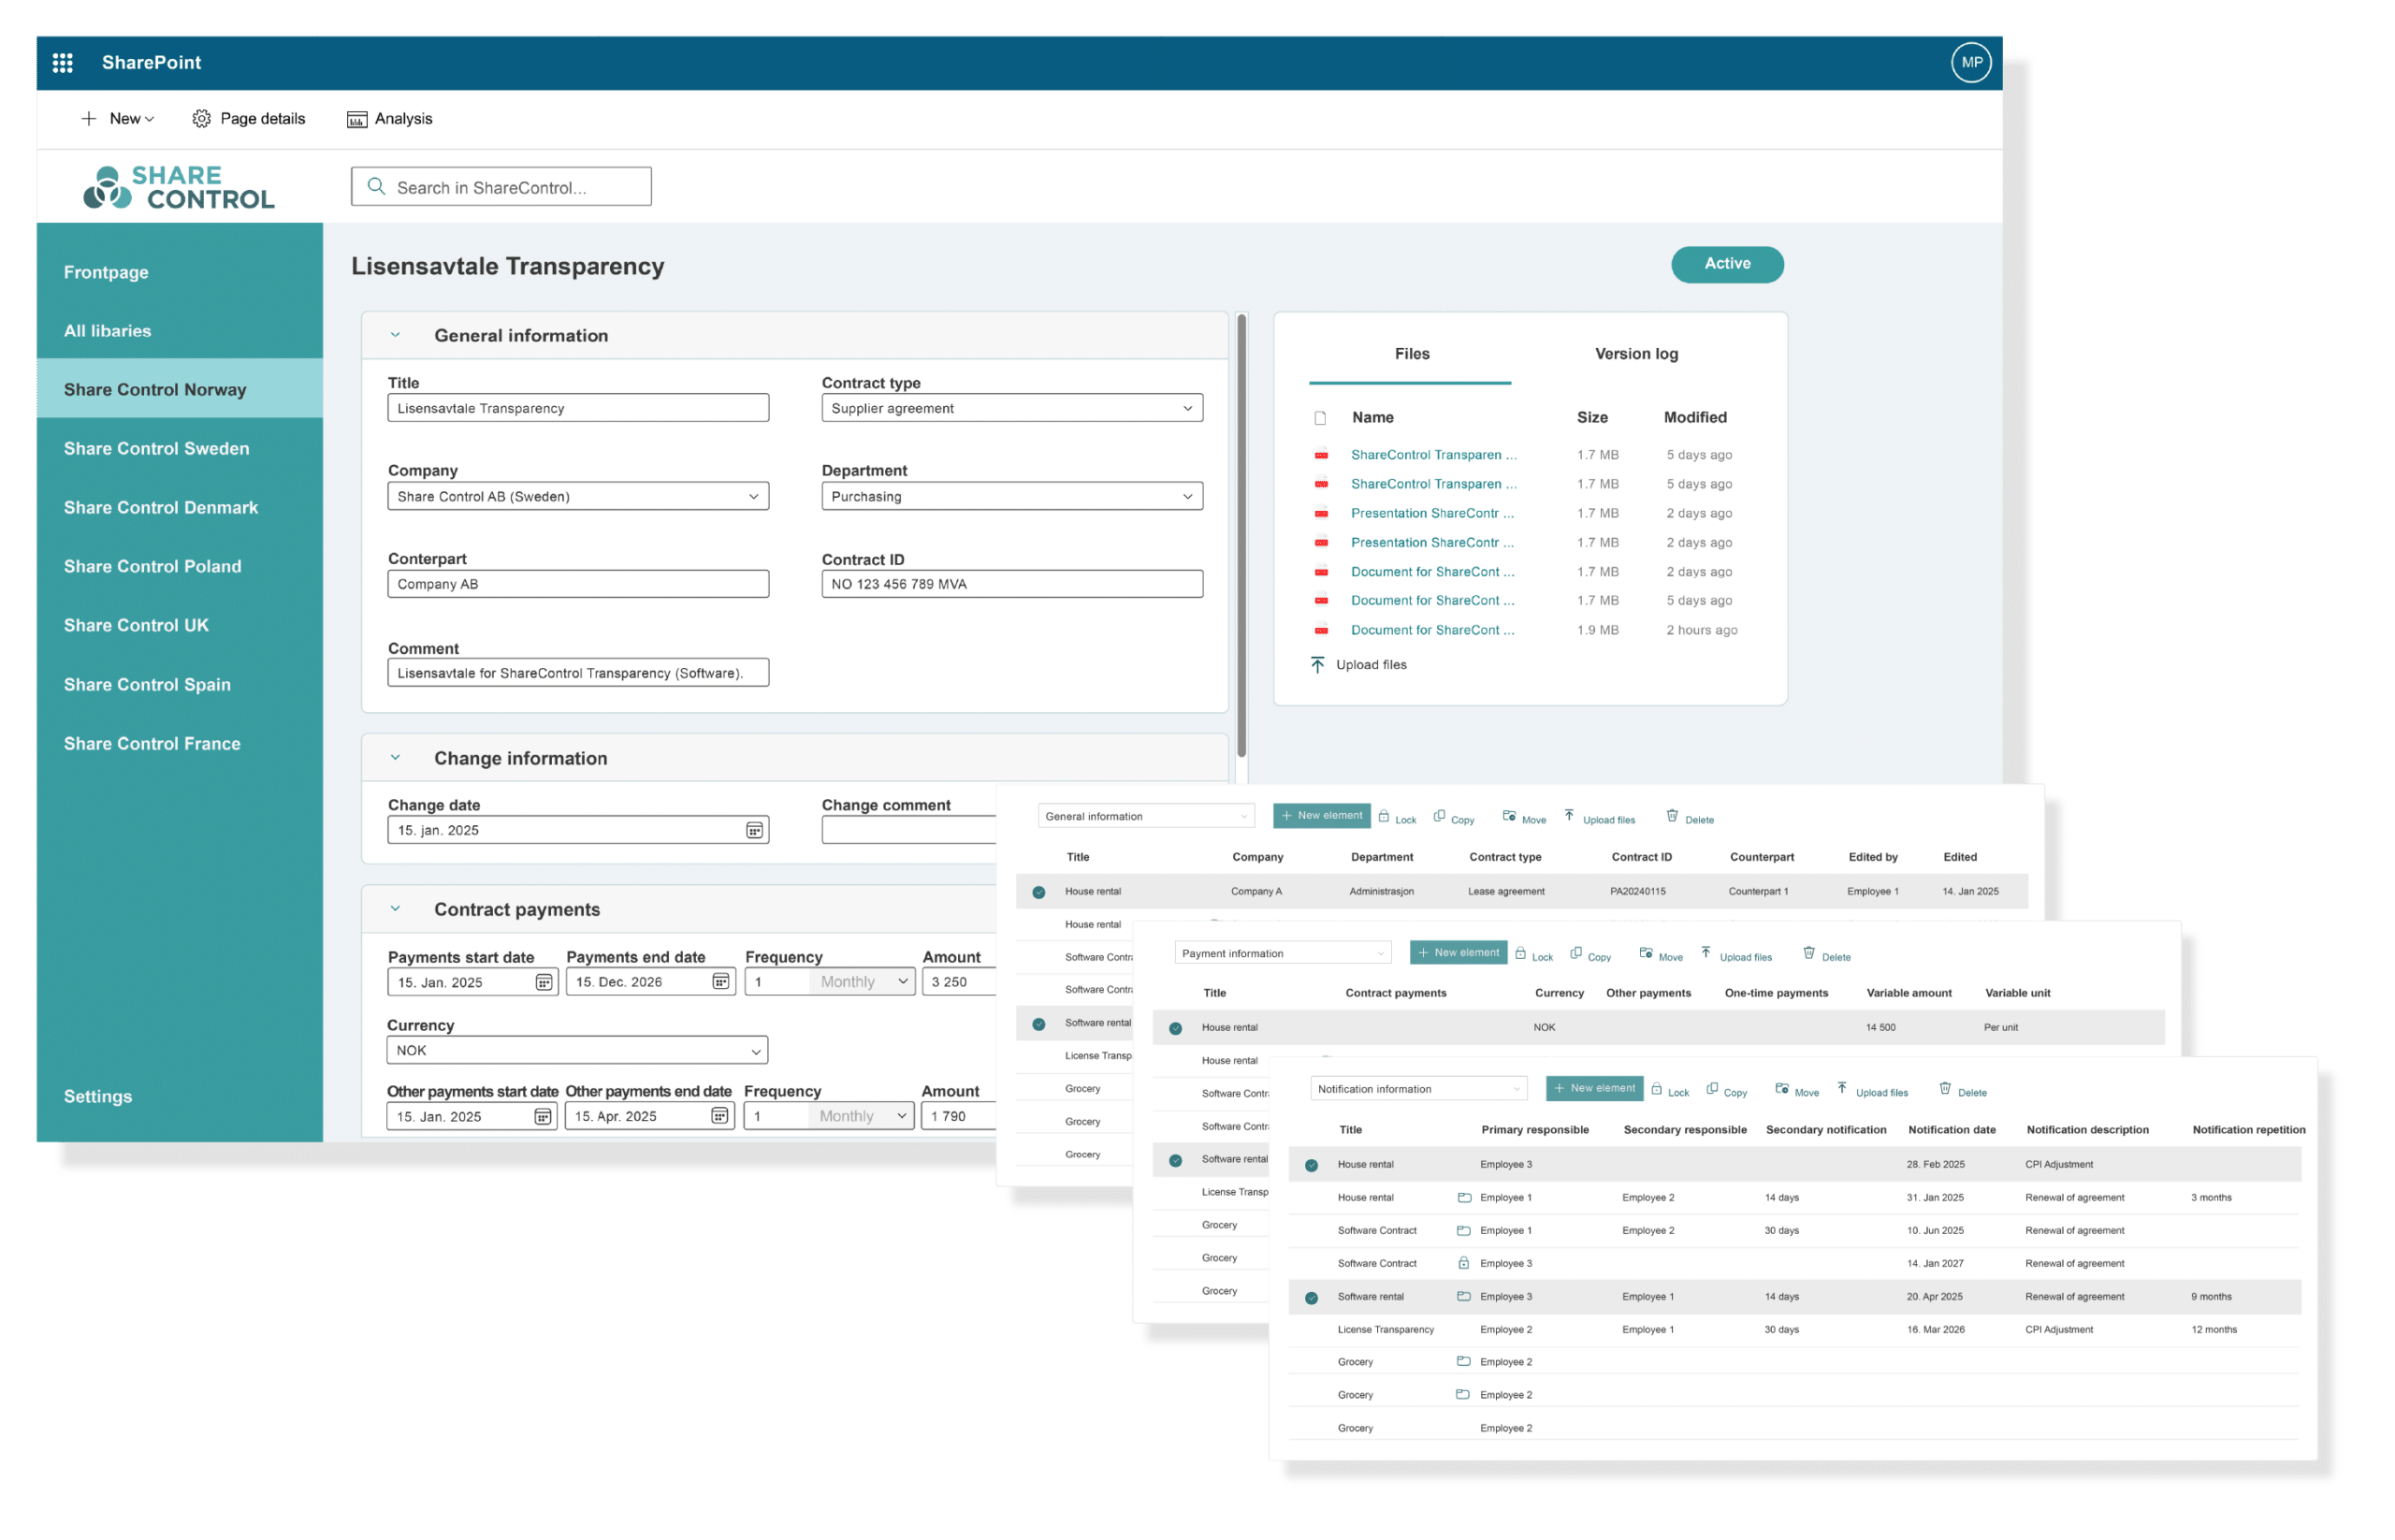2395x1540 pixels.
Task: Click the Active status button
Action: [1726, 264]
